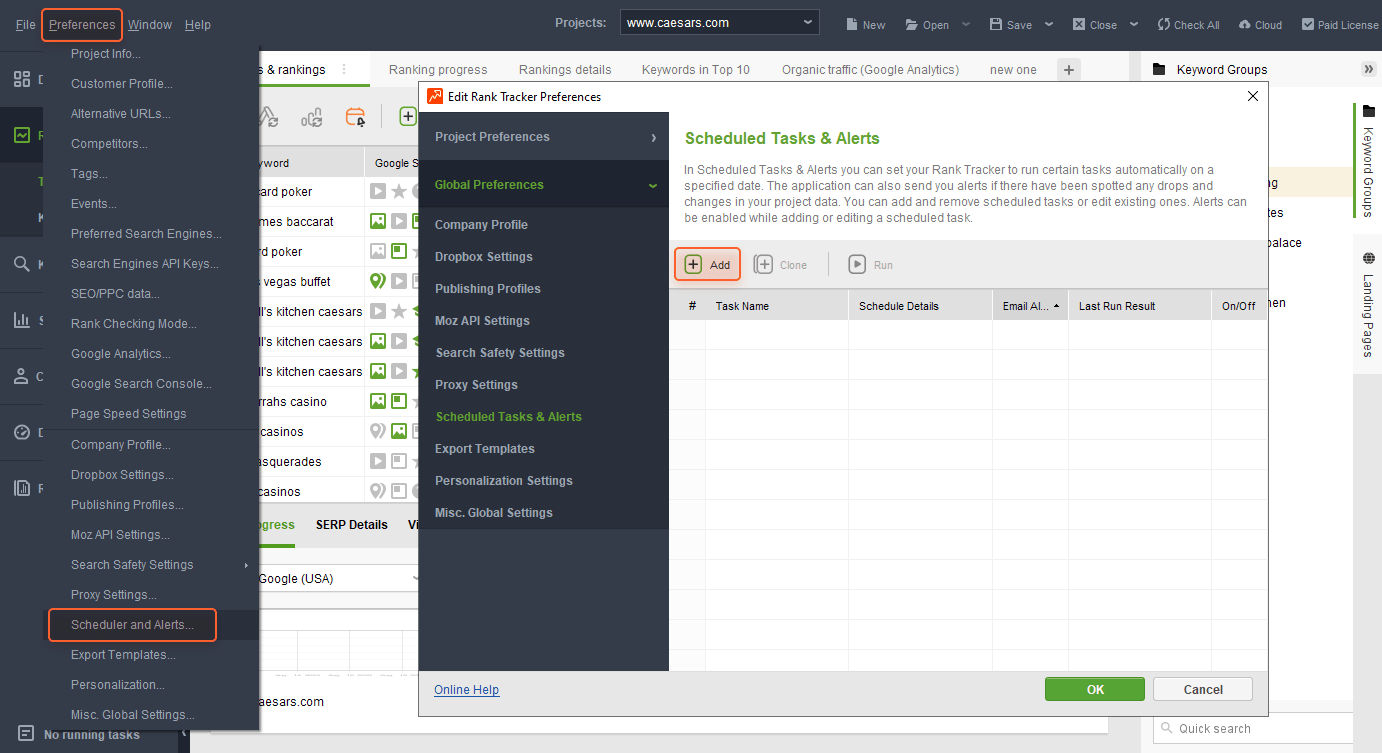The height and width of the screenshot is (753, 1382).
Task: Click the plus to add workspace tab
Action: [x=1069, y=70]
